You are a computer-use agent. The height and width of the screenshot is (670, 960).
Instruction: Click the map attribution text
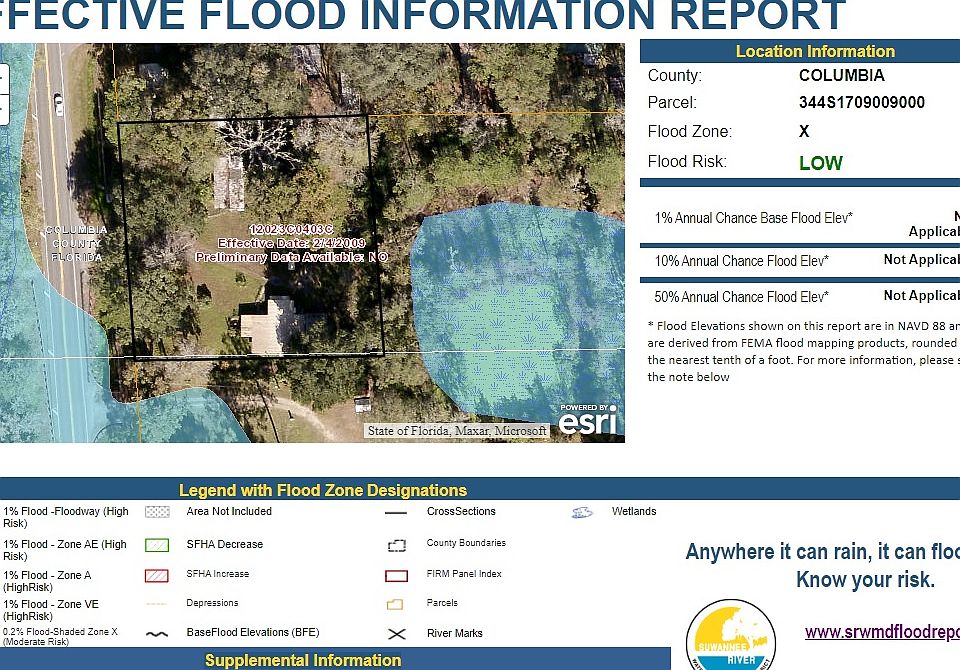click(457, 431)
